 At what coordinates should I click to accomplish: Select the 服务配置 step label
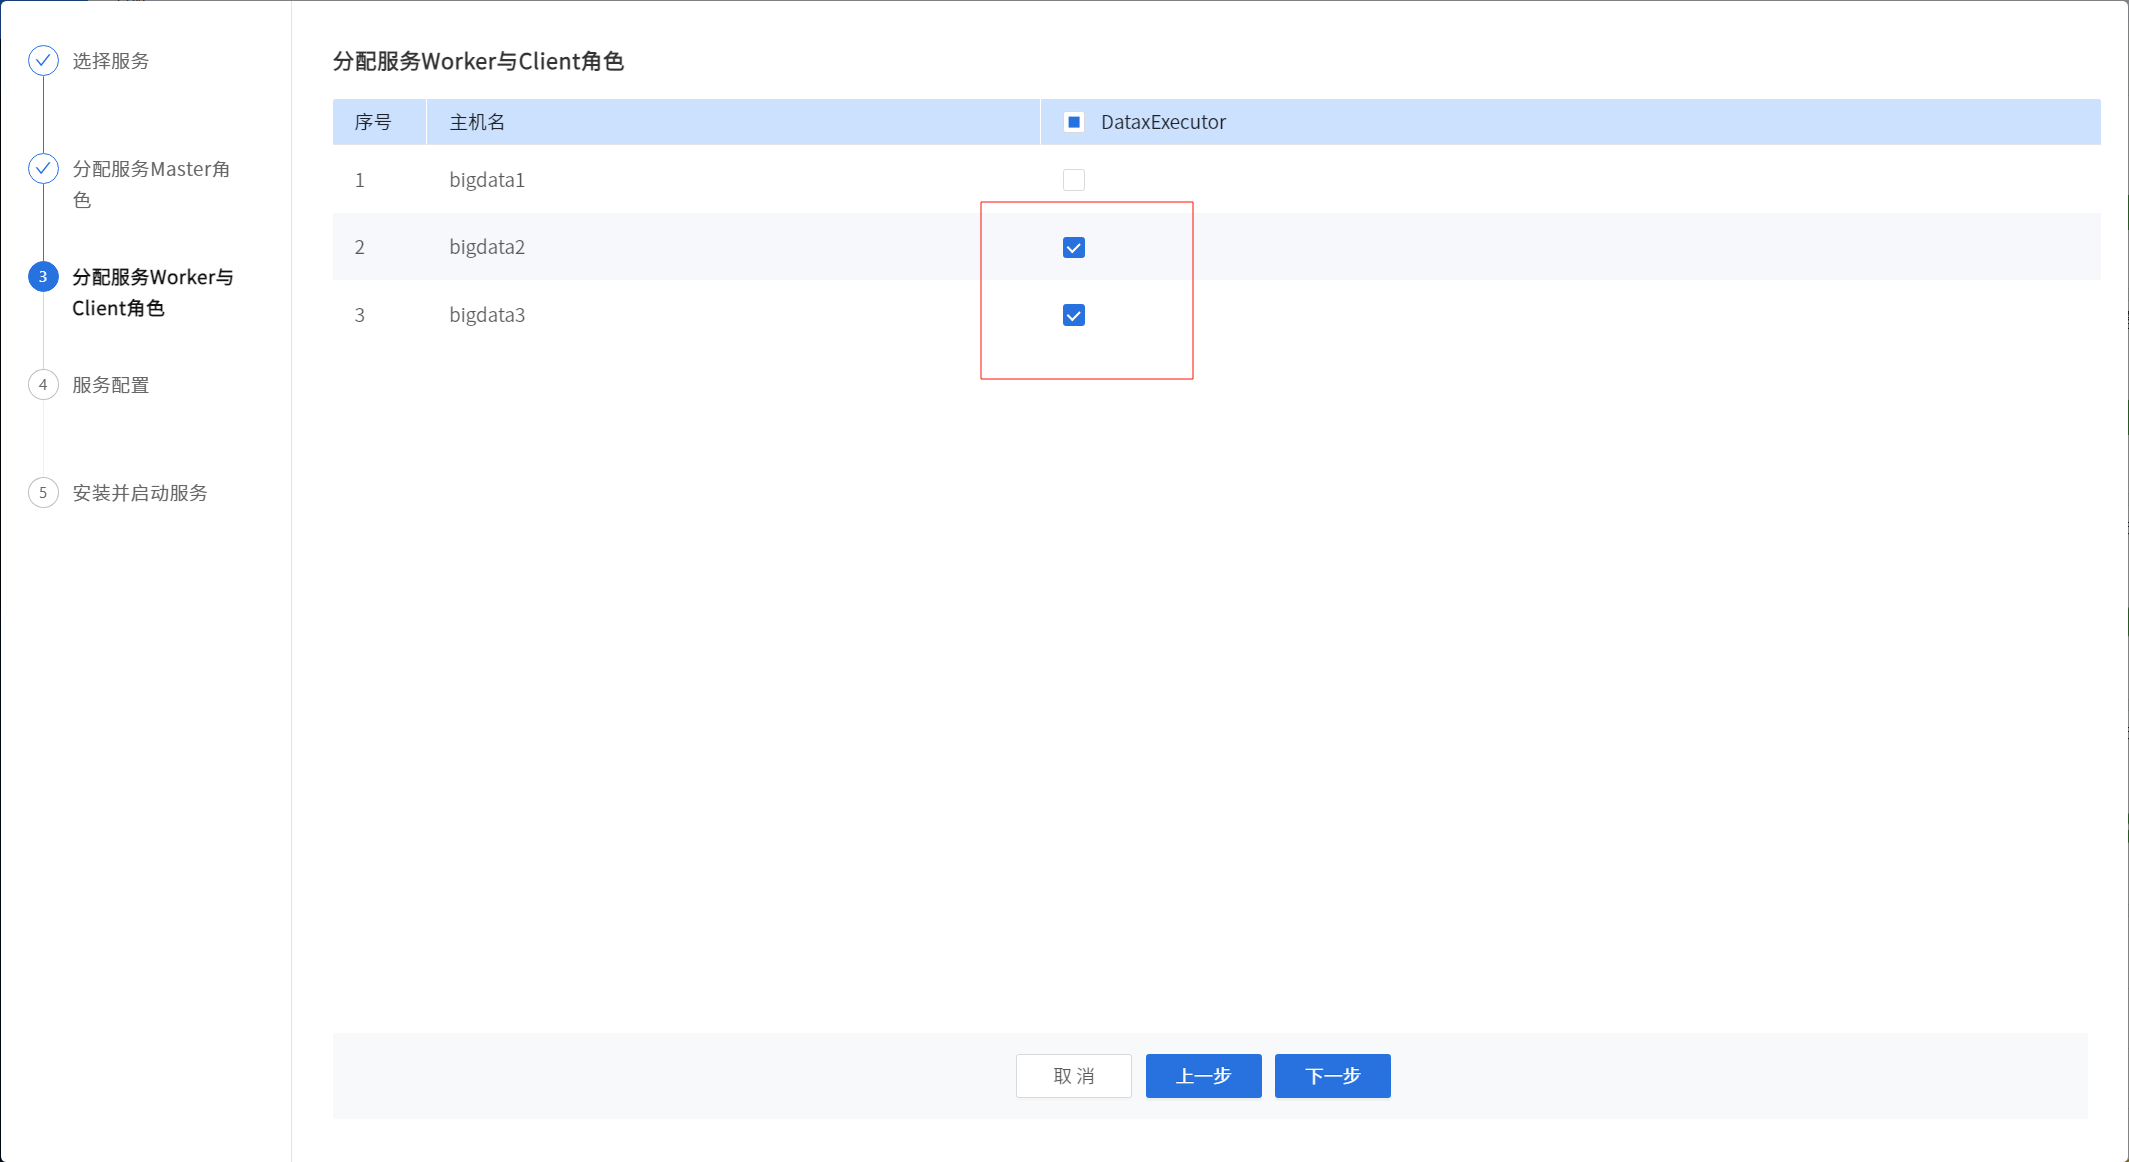111,385
